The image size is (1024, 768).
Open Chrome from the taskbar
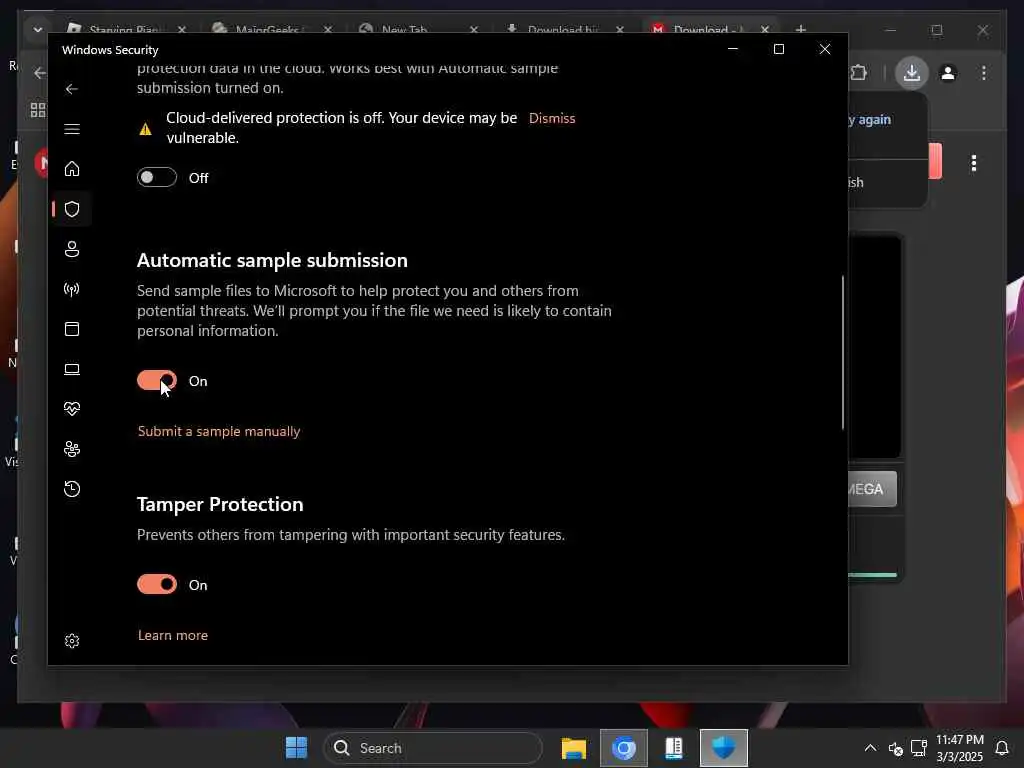tap(624, 748)
